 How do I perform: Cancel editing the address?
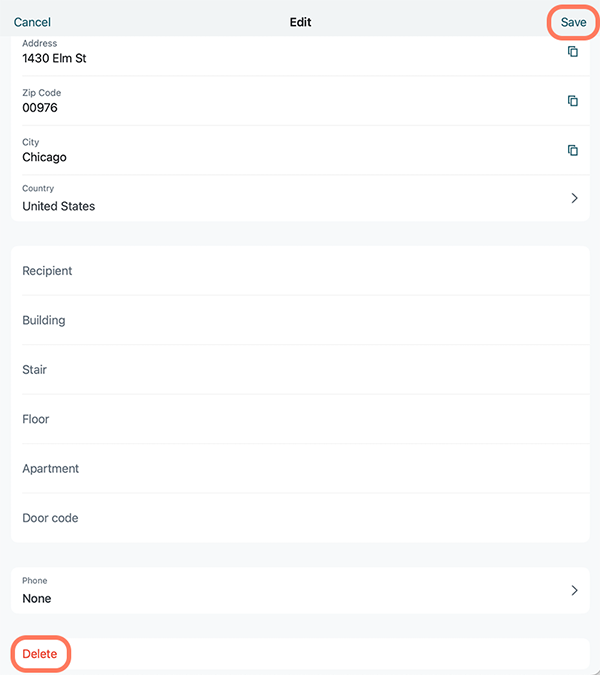(x=32, y=22)
